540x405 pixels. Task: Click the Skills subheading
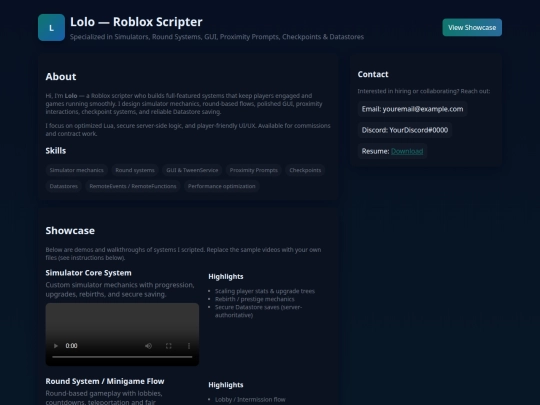(56, 151)
